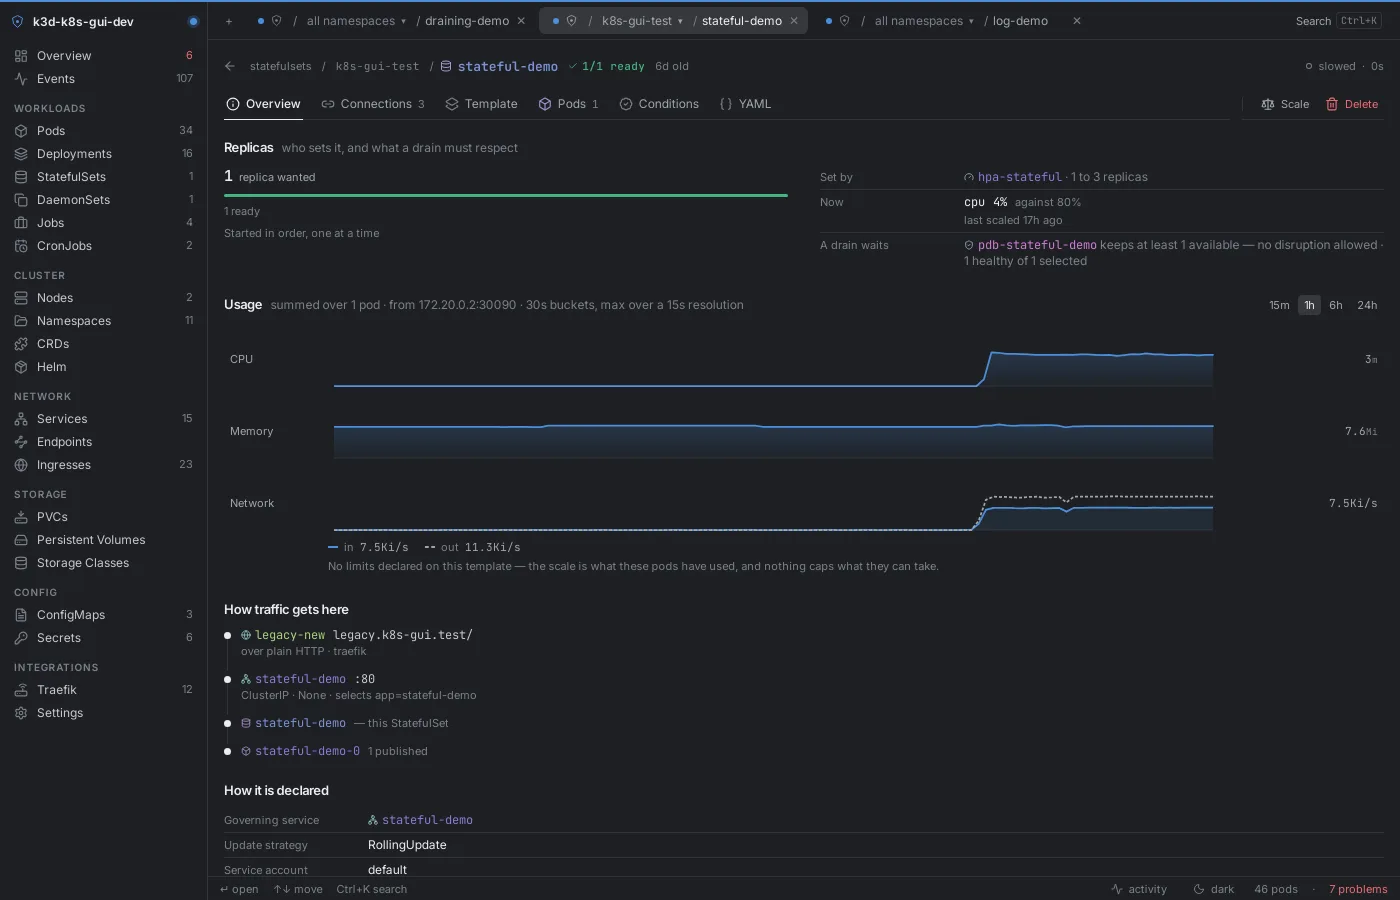The height and width of the screenshot is (900, 1400).
Task: Switch to the Connections tab
Action: click(373, 104)
